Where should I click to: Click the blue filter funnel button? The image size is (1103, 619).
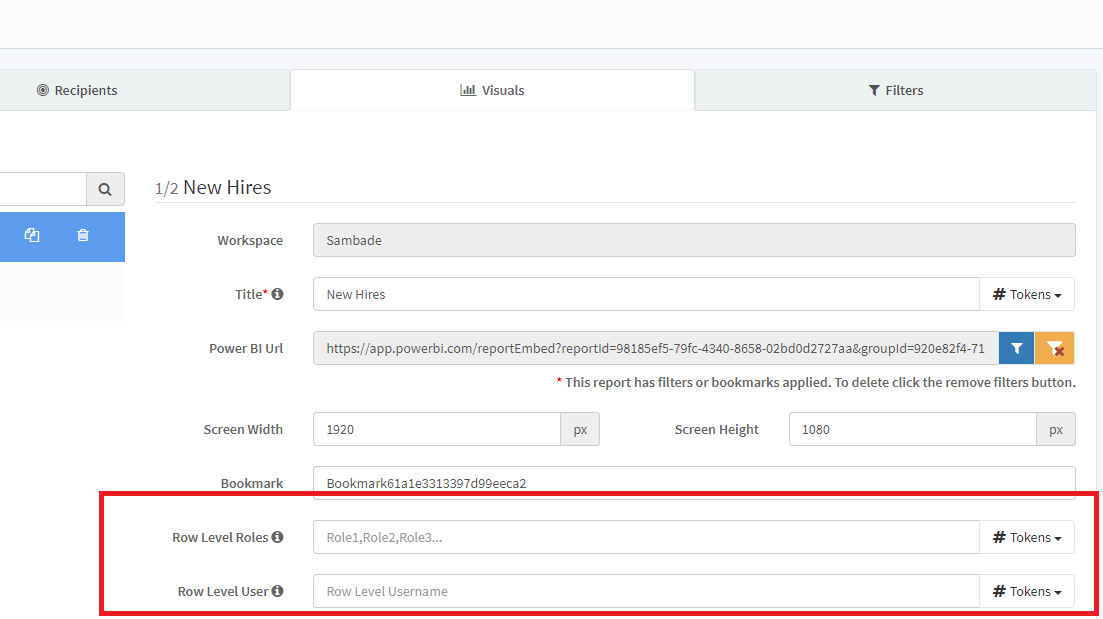coord(1016,349)
